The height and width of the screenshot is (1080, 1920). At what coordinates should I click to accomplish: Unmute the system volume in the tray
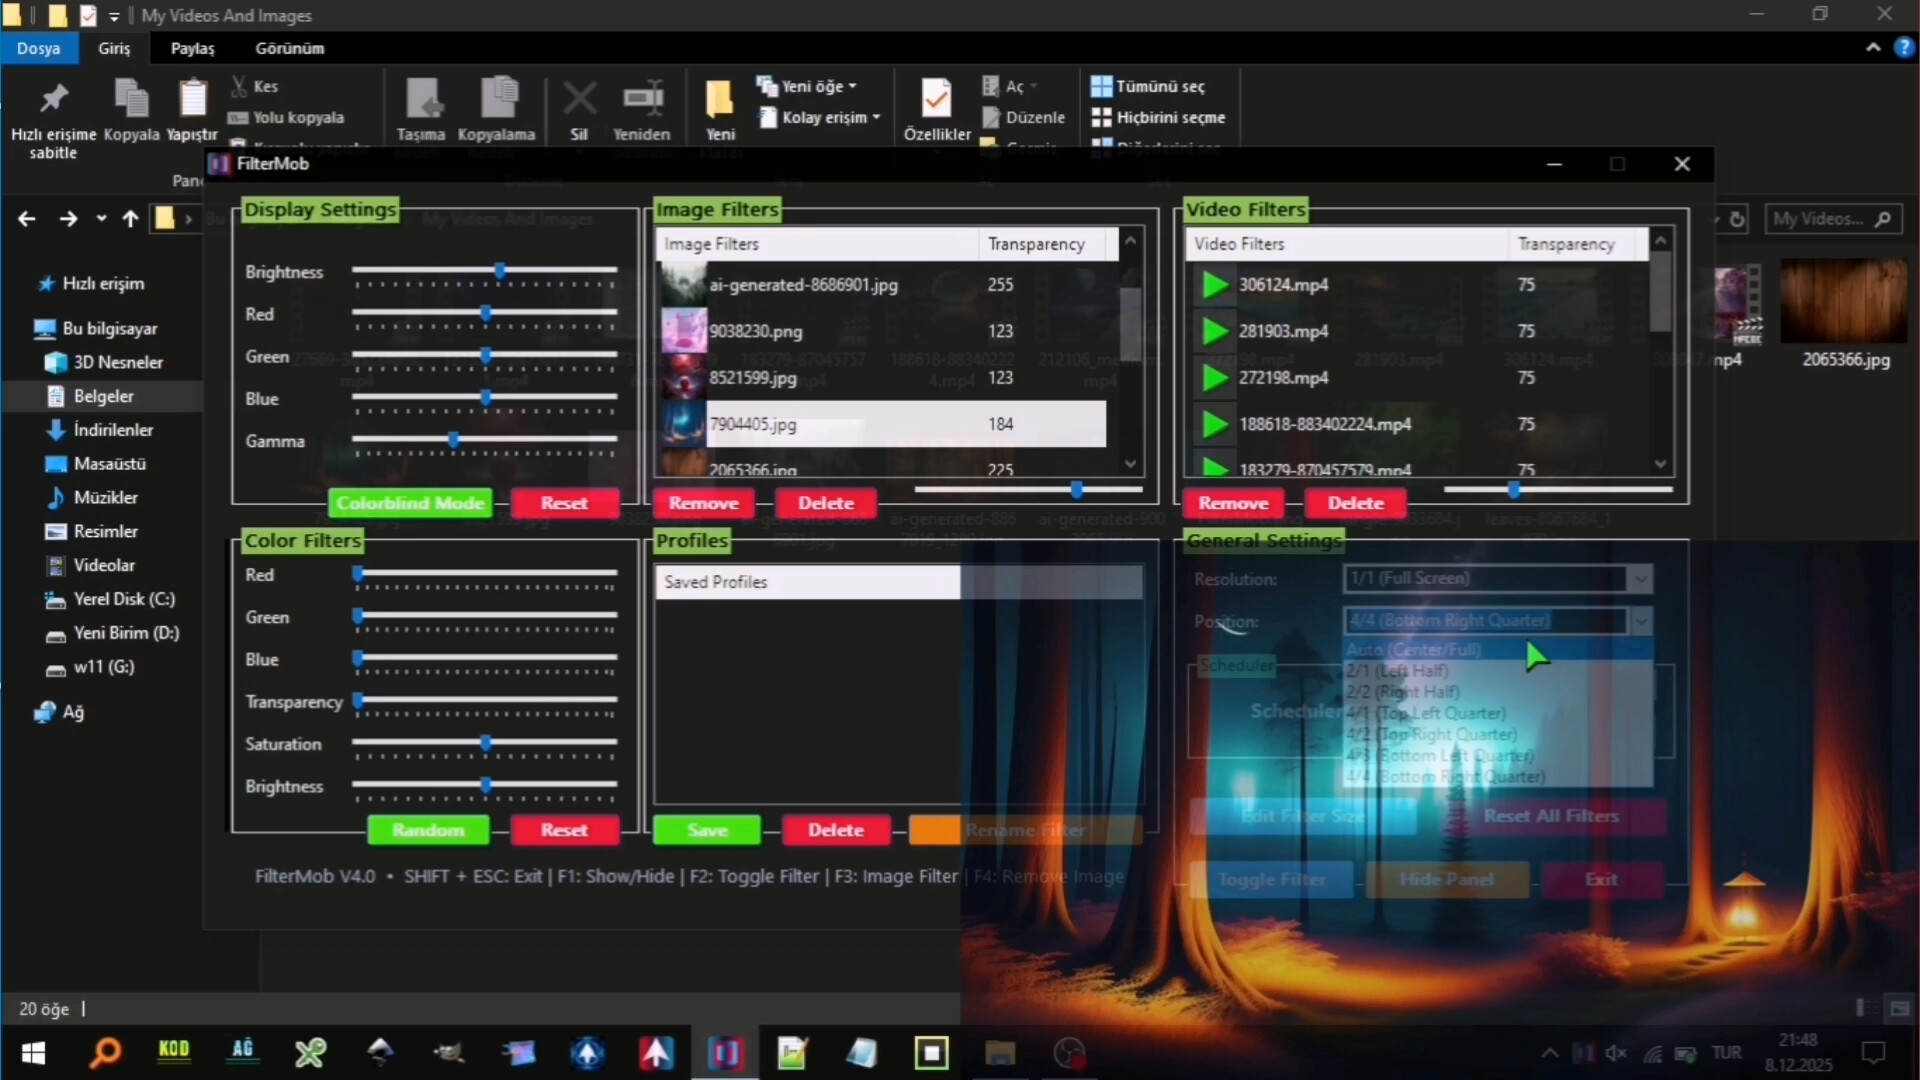(1616, 1053)
